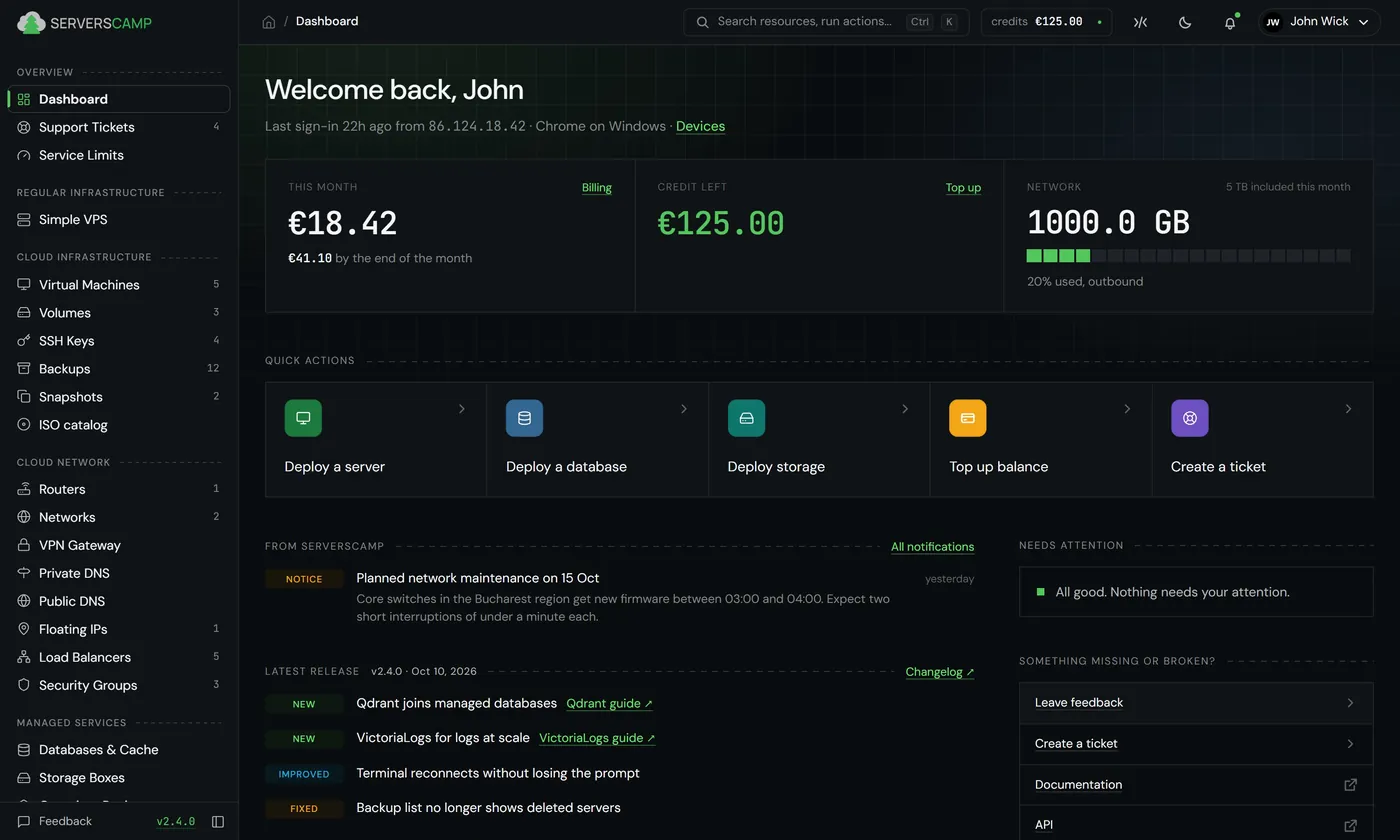Click the green Deploy a server icon

click(x=303, y=418)
